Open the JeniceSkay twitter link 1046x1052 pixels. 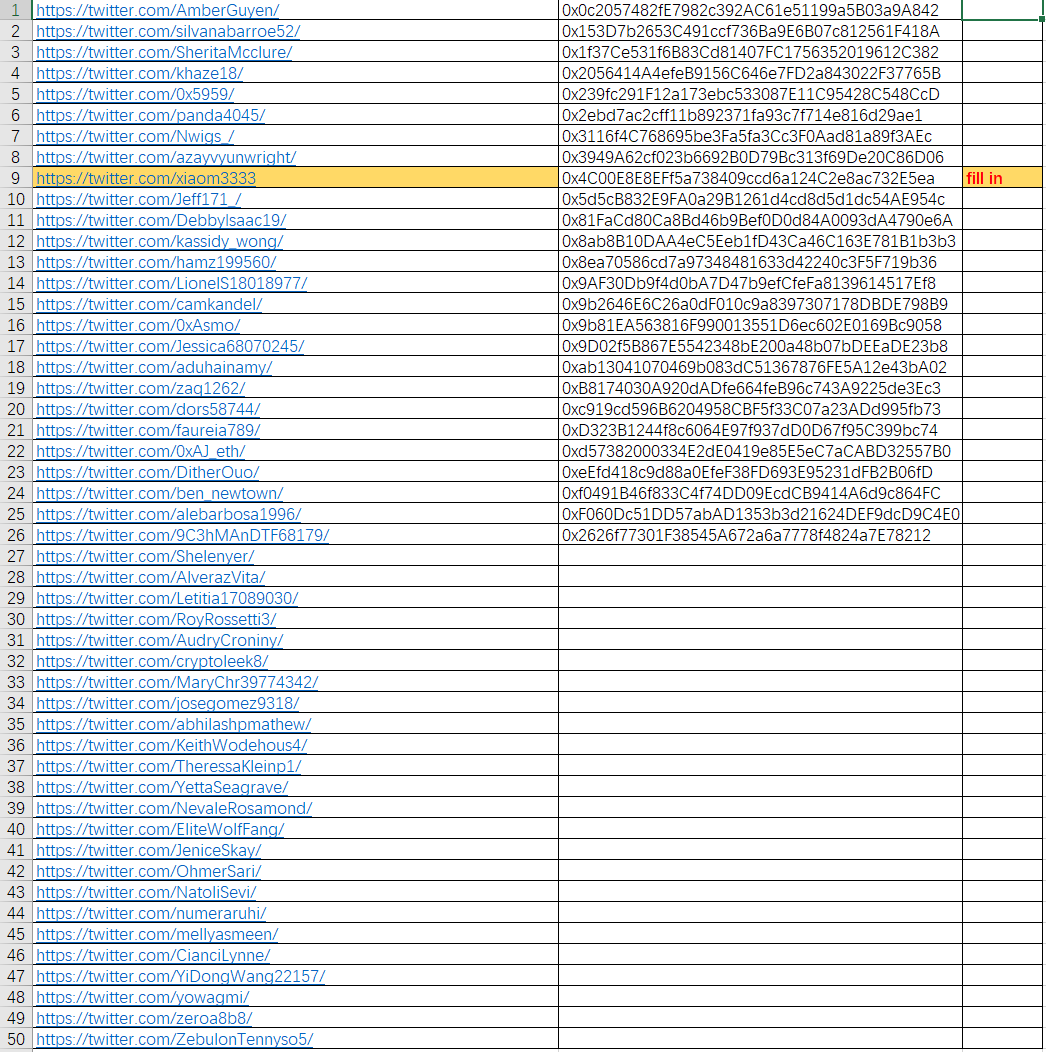(149, 850)
